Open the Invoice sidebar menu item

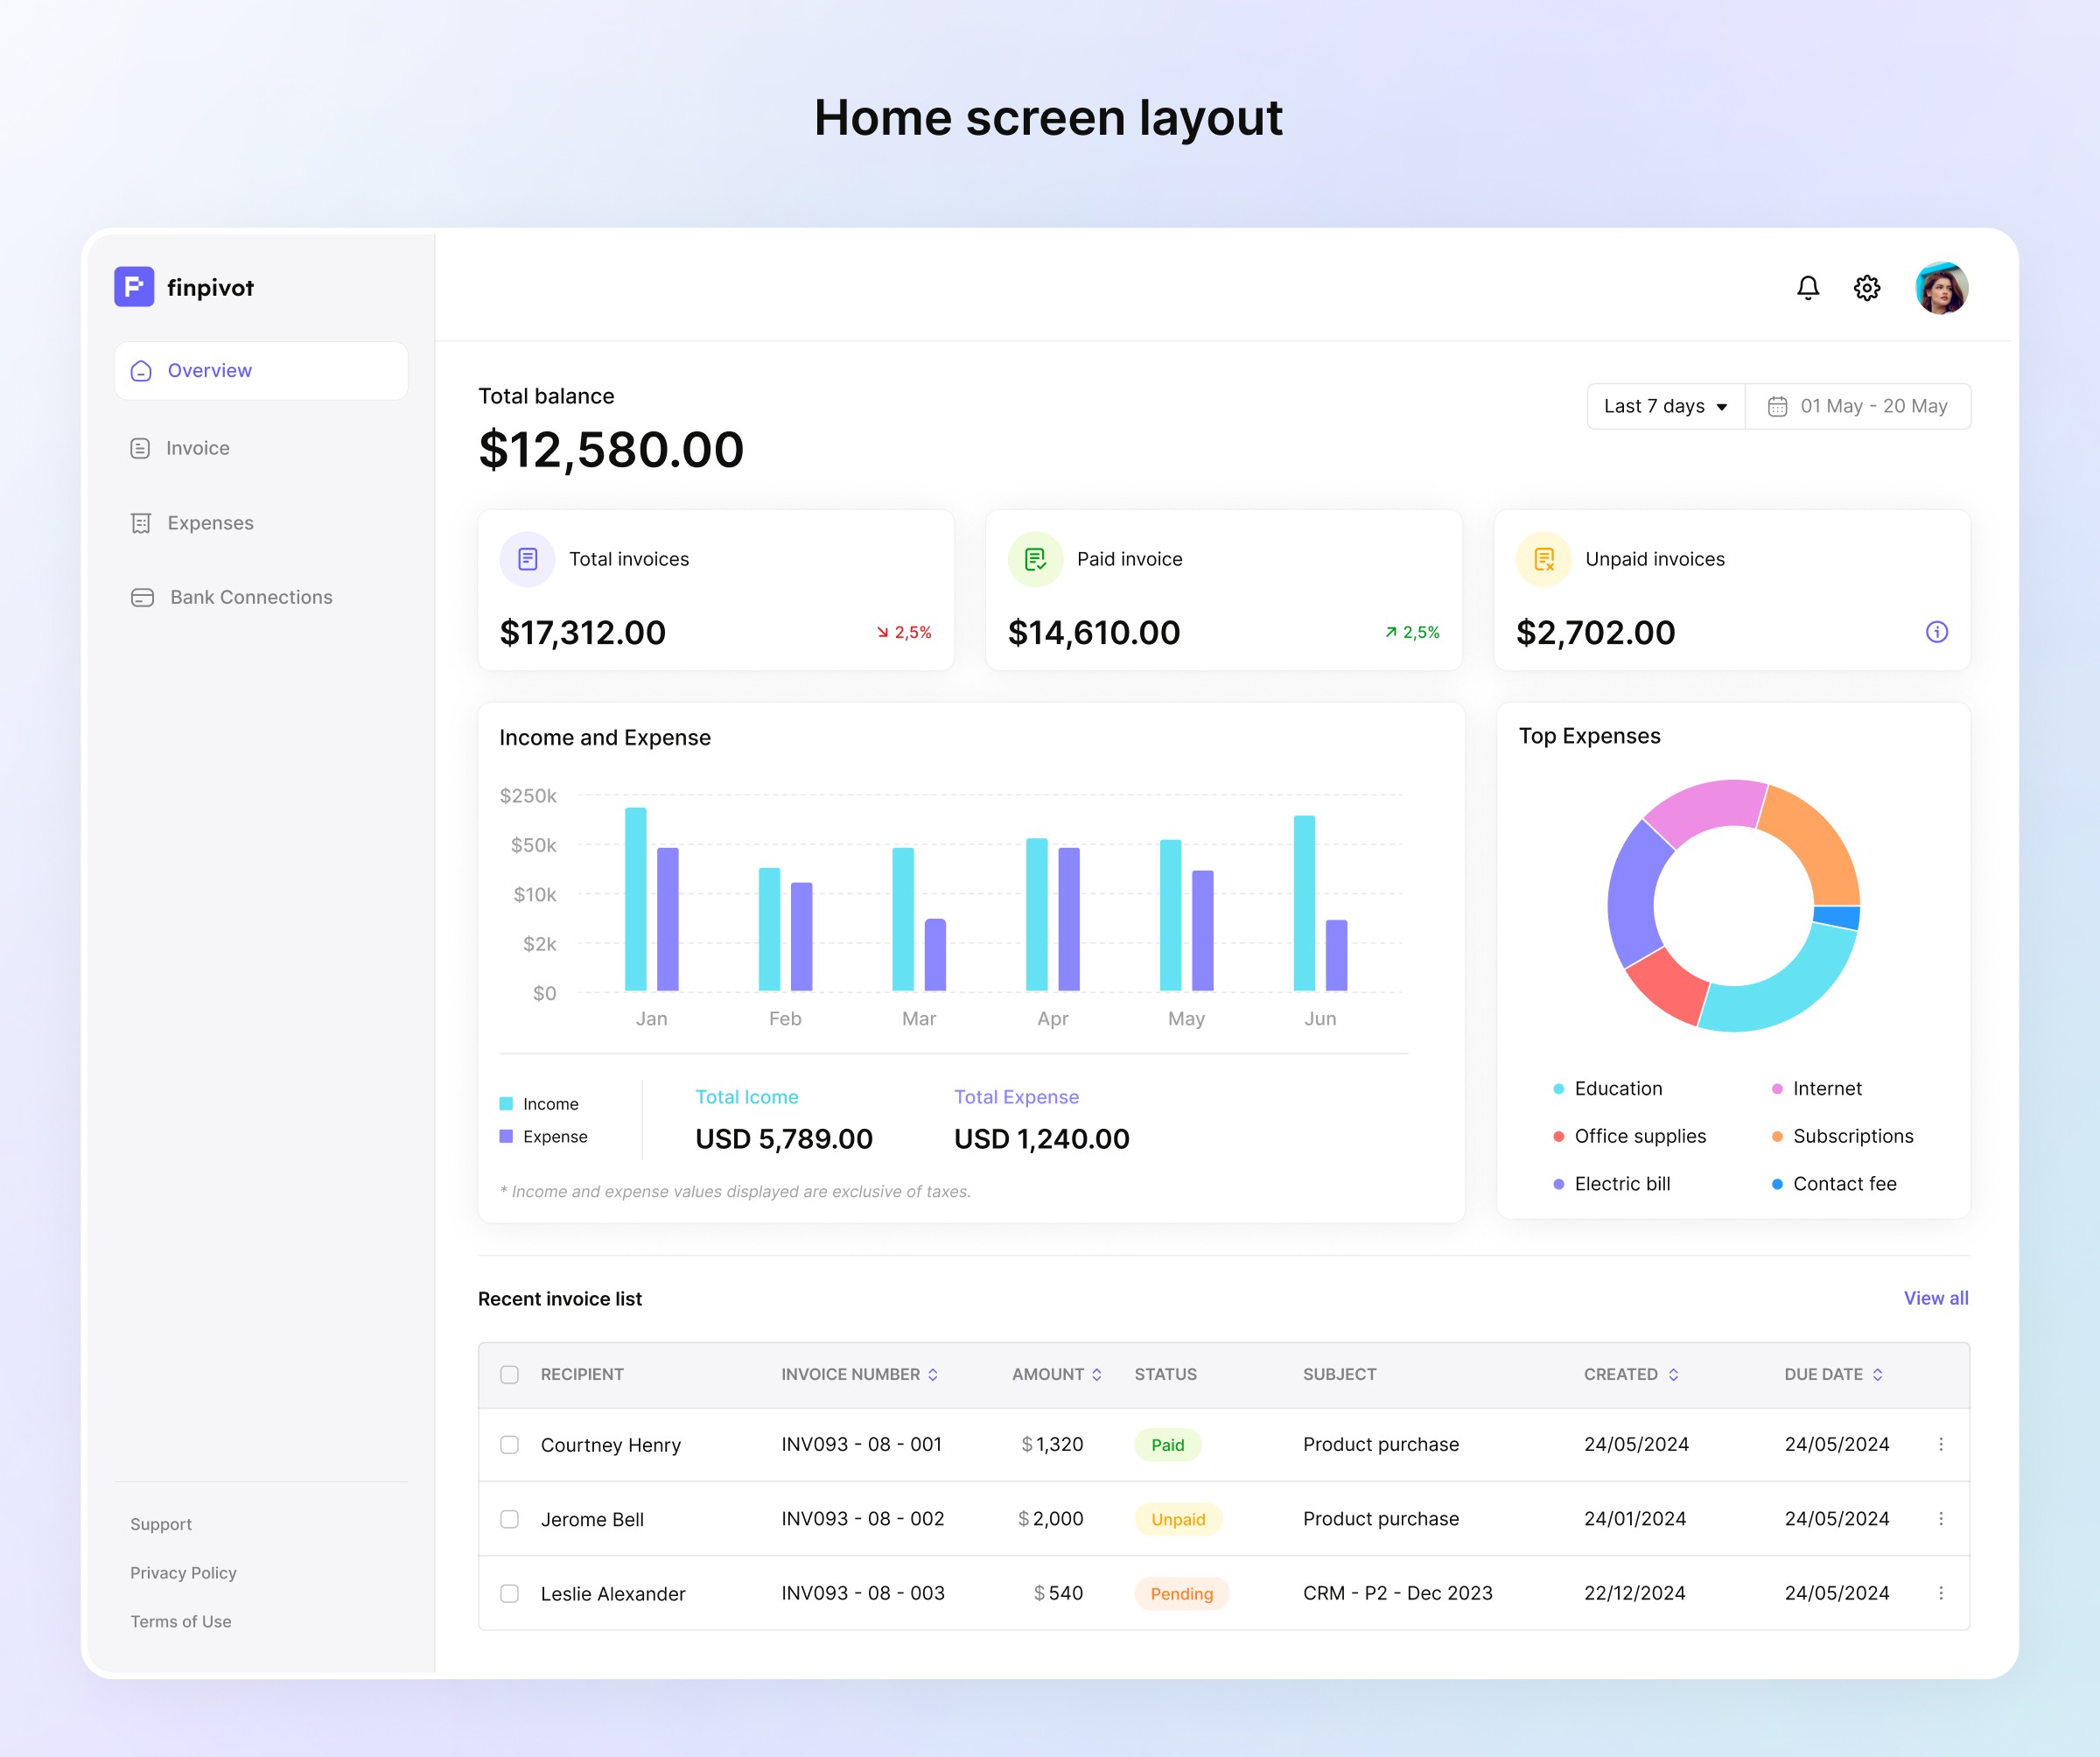pos(197,448)
